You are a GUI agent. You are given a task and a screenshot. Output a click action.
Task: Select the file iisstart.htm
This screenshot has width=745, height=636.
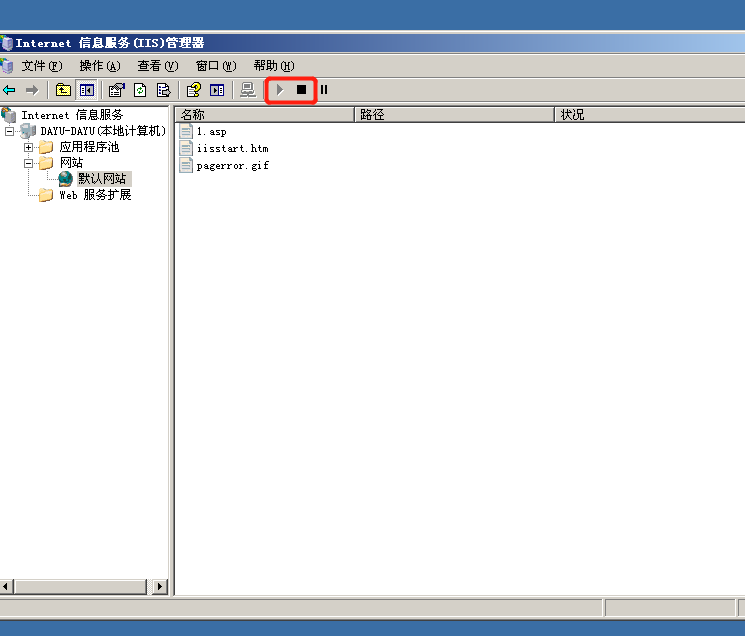(x=233, y=149)
